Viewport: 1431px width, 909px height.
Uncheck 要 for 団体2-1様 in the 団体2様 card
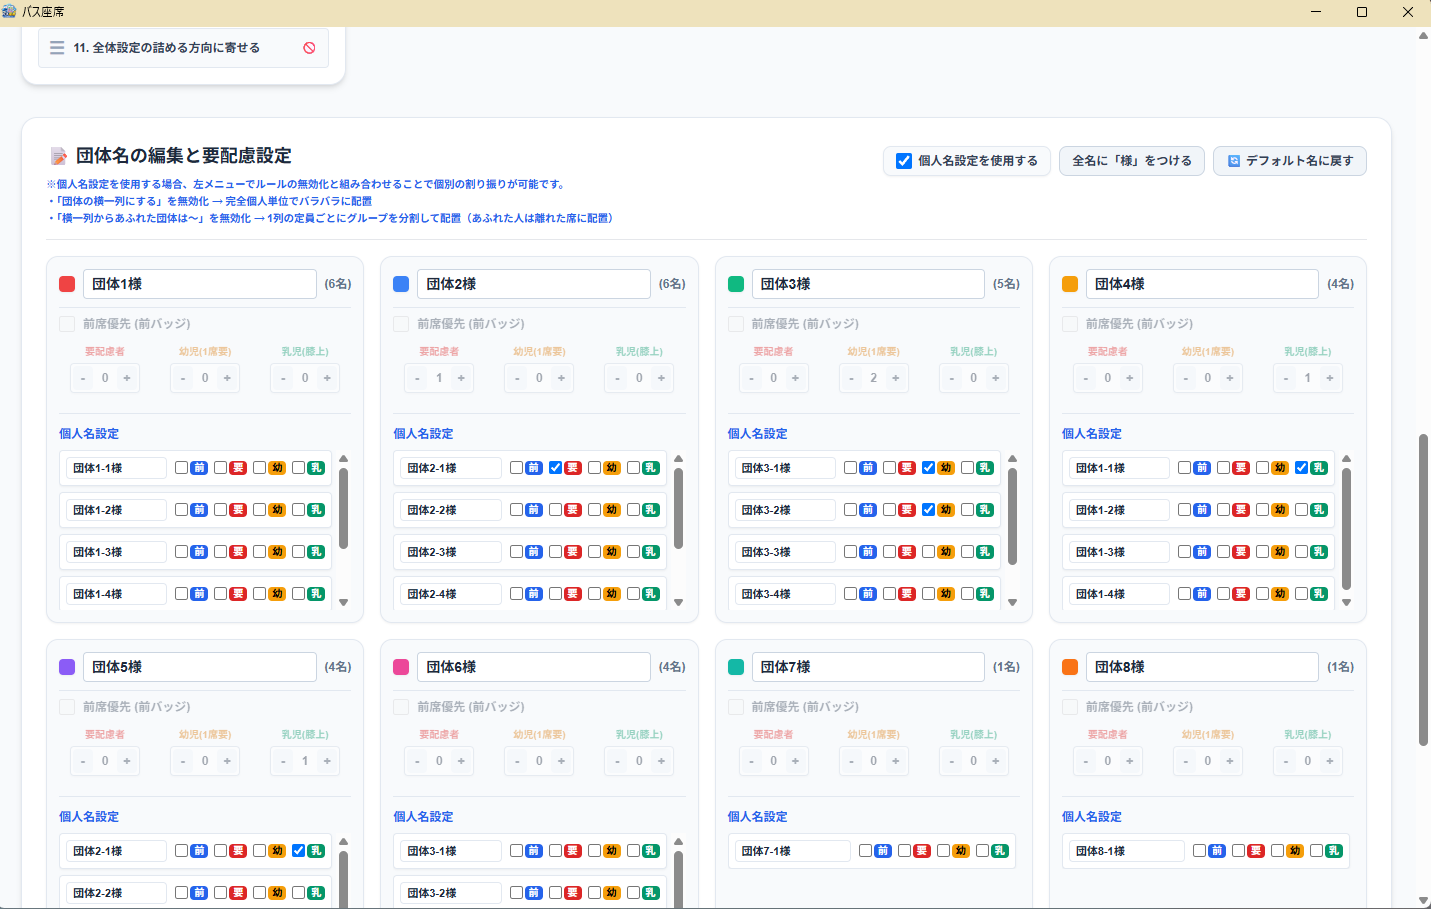click(x=555, y=468)
